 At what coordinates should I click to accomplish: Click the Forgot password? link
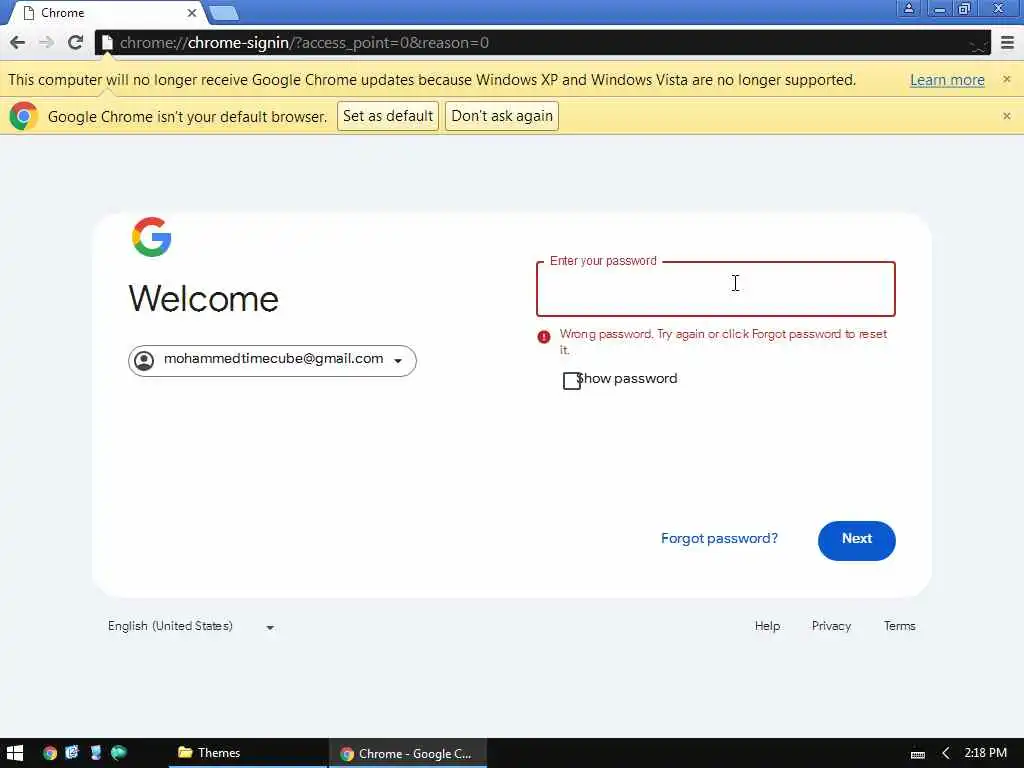click(x=719, y=539)
